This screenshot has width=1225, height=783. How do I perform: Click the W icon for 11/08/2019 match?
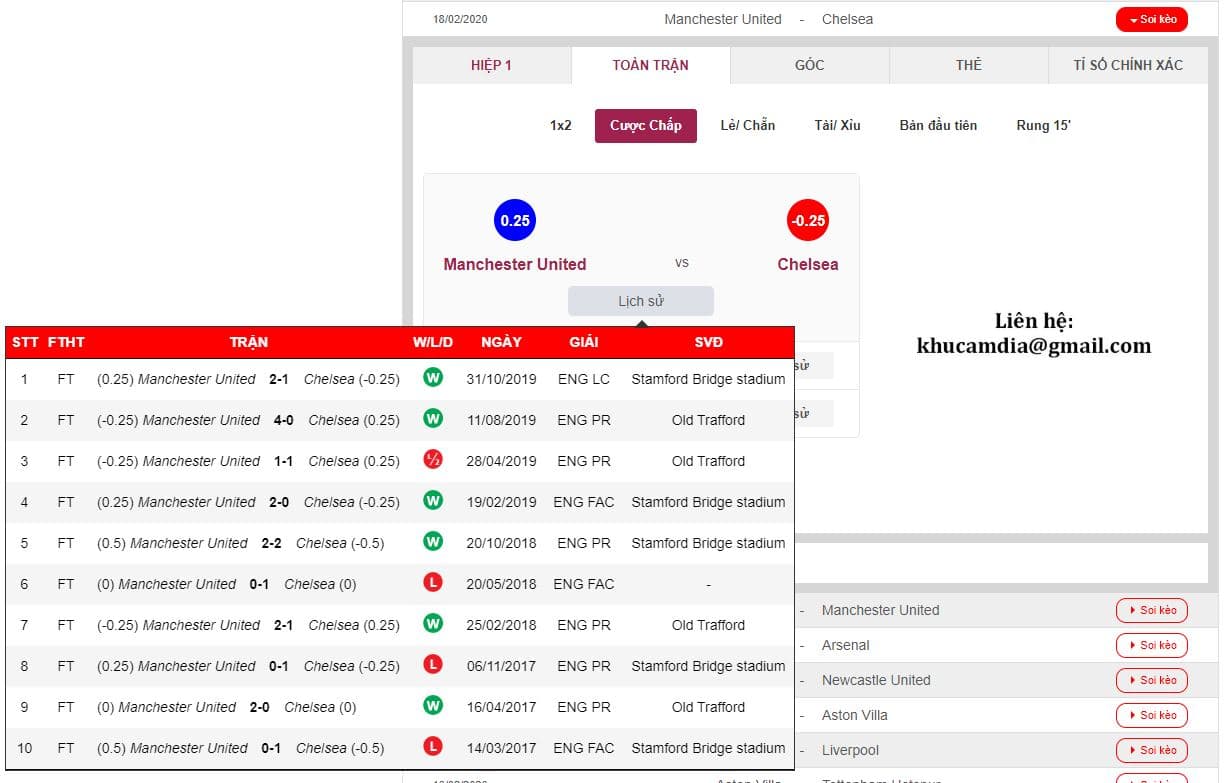click(x=433, y=419)
